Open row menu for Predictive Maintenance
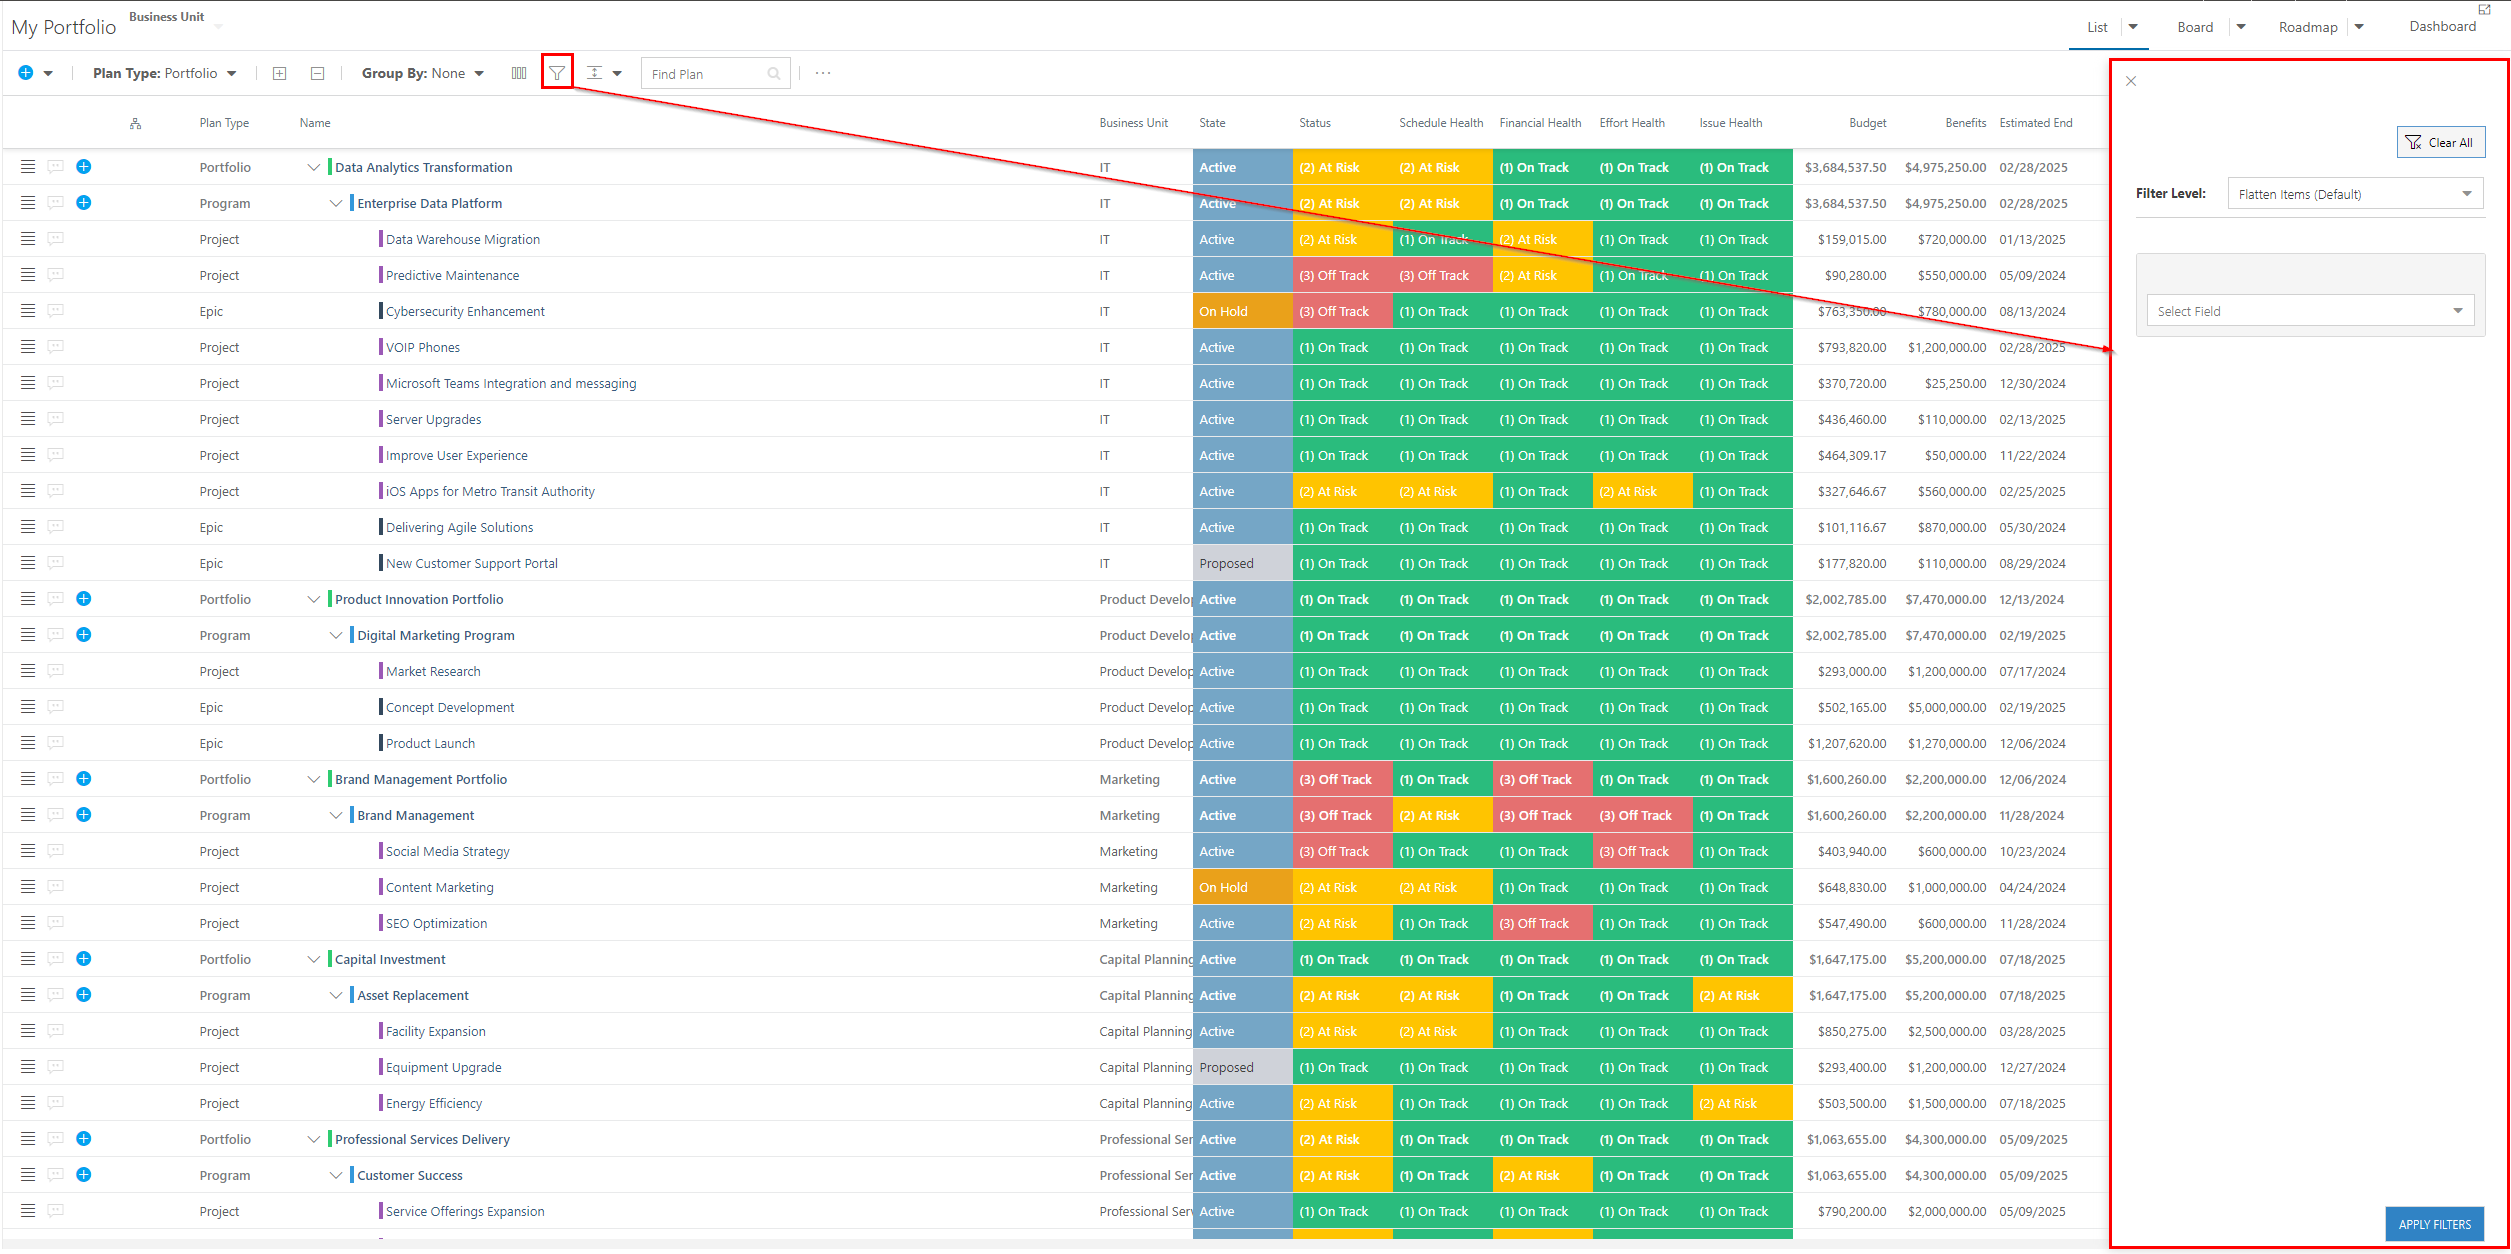Image resolution: width=2511 pixels, height=1254 pixels. pos(28,275)
